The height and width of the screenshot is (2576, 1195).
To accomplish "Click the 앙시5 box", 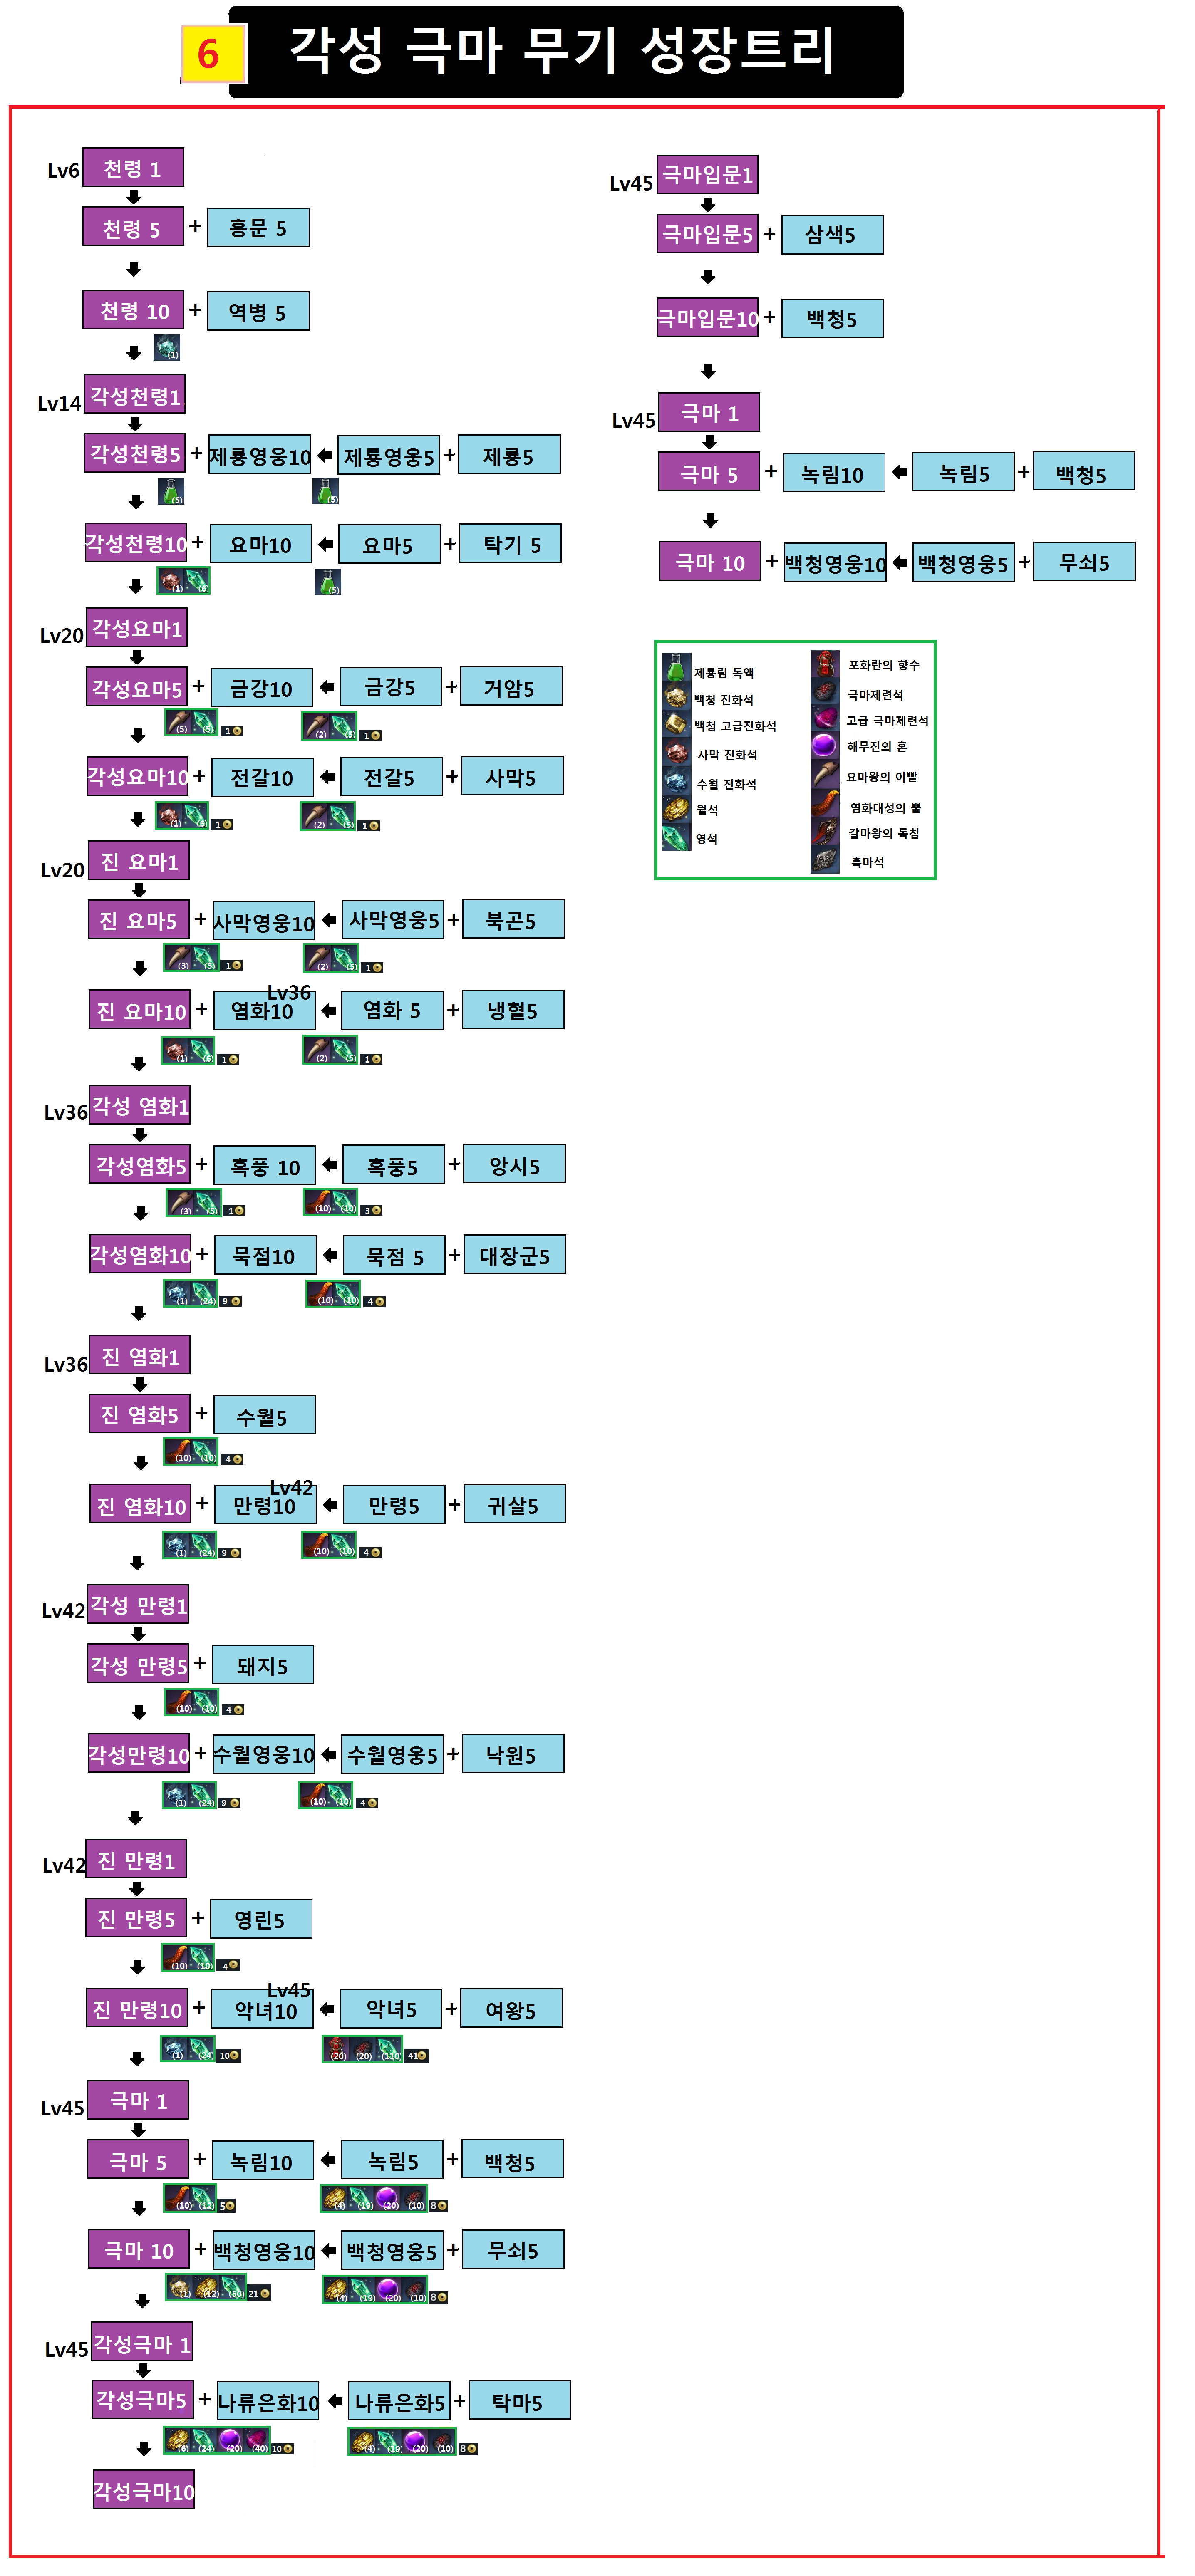I will pyautogui.click(x=514, y=1164).
